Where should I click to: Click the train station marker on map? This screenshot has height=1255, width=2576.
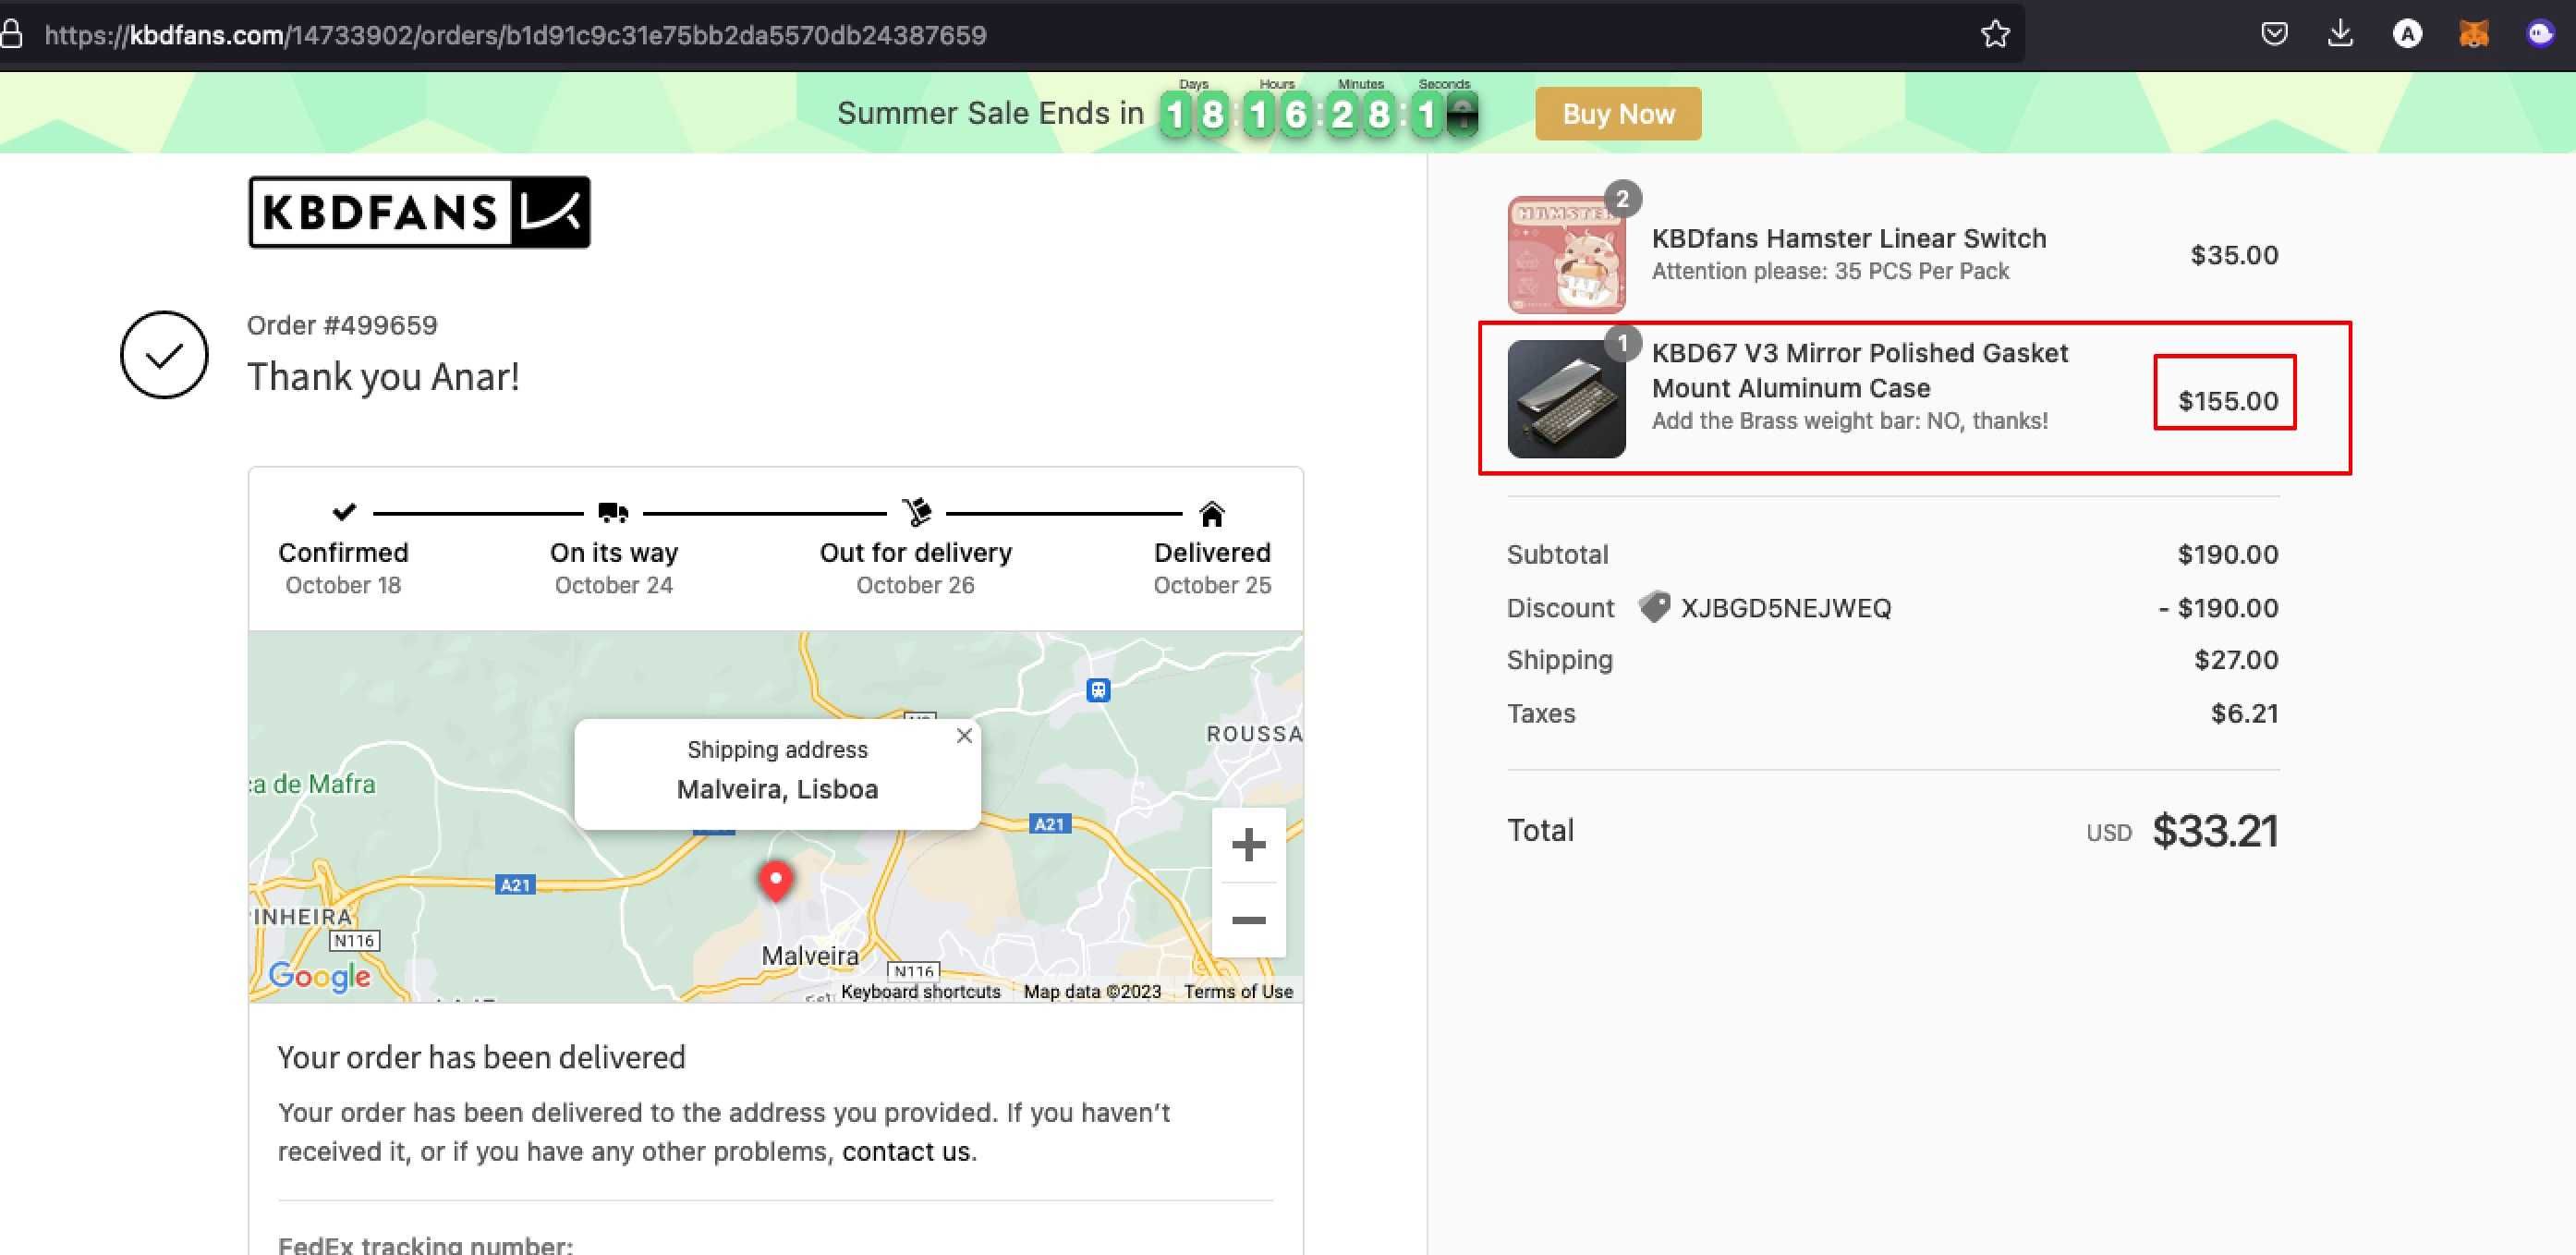[x=1098, y=690]
